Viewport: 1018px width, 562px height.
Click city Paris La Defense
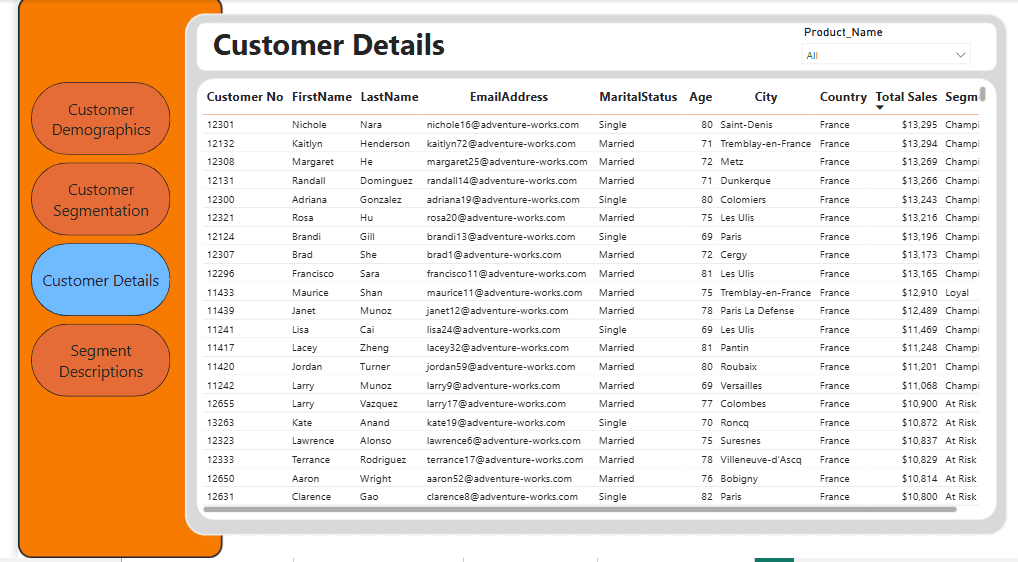tap(757, 311)
